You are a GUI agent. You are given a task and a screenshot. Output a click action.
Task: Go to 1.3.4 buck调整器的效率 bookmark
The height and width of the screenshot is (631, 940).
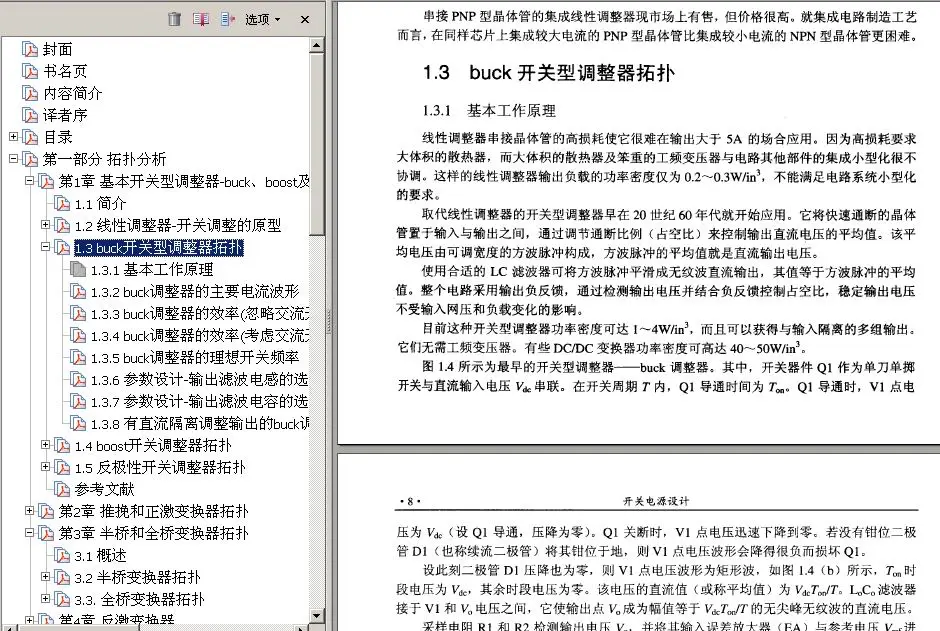(200, 336)
